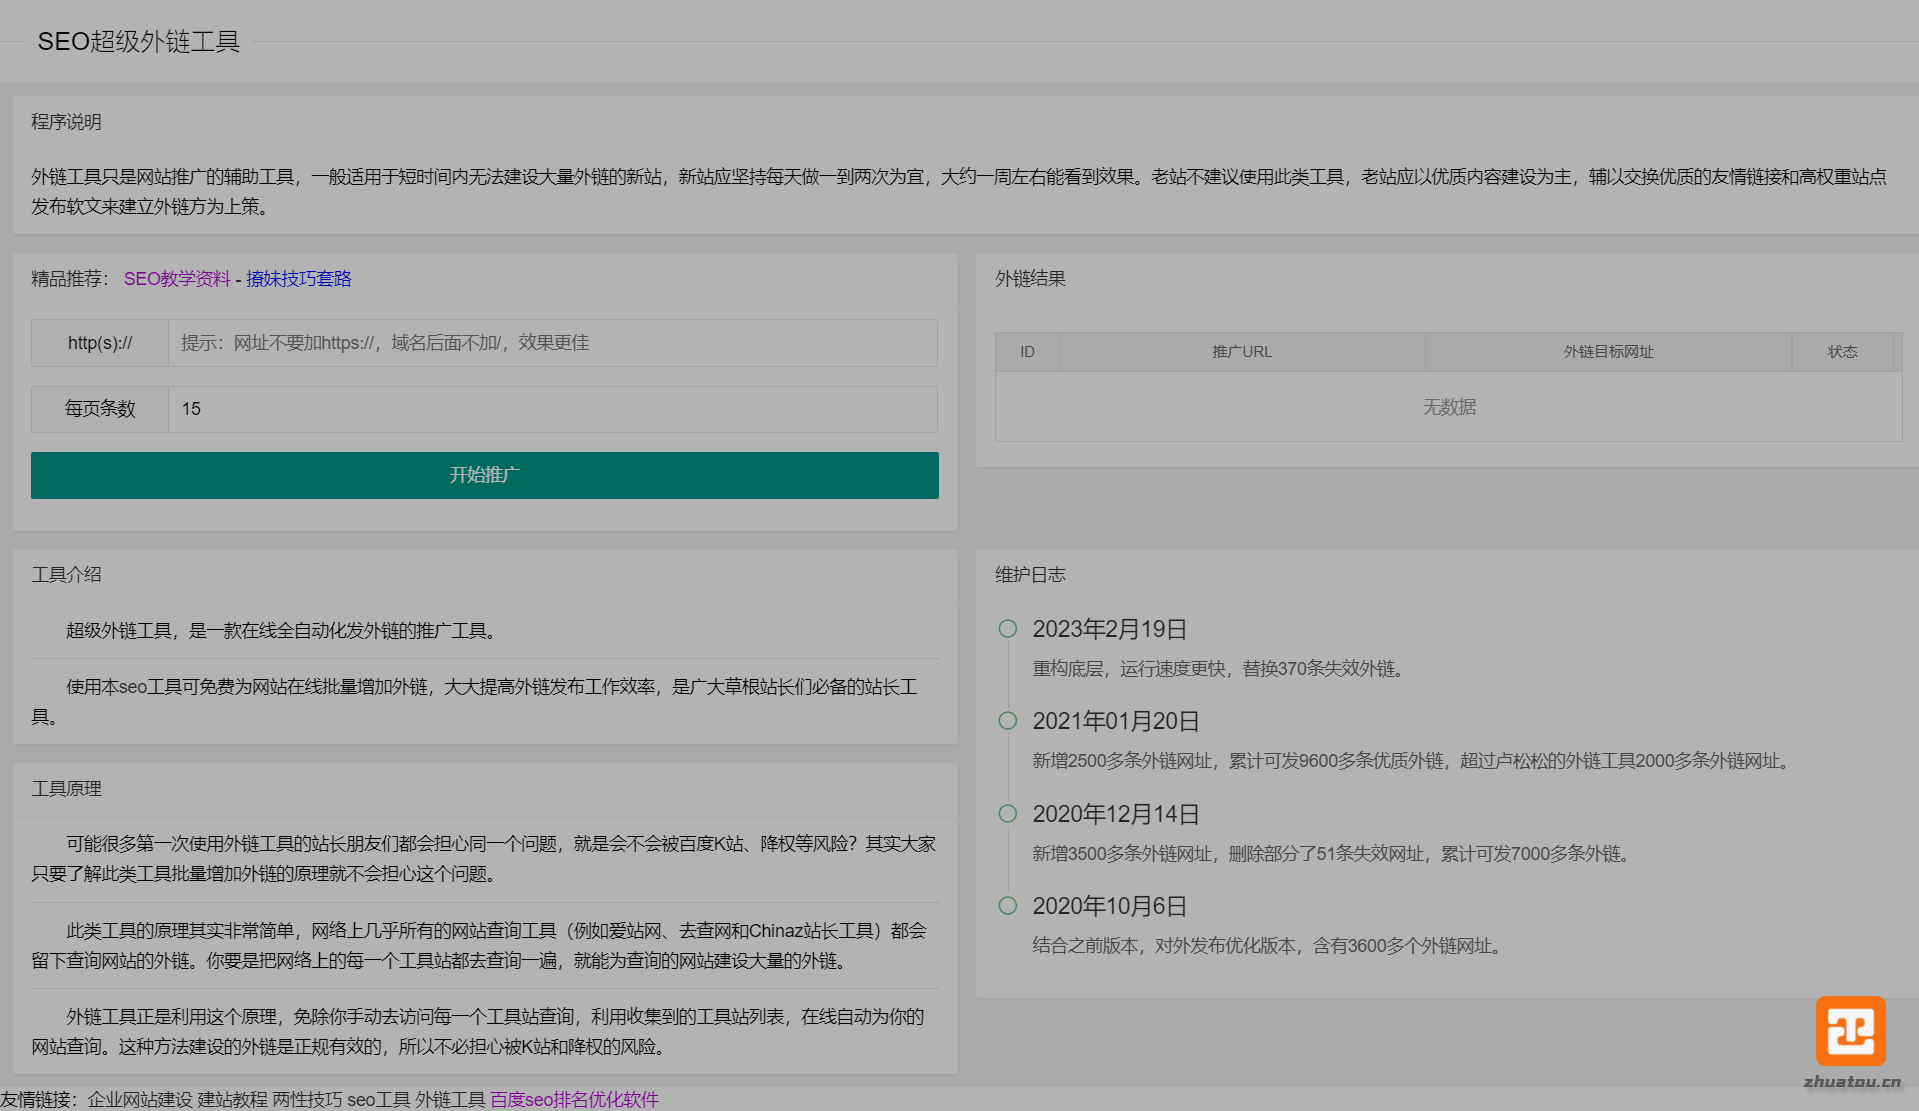Select the 推广URL column header

pyautogui.click(x=1240, y=351)
